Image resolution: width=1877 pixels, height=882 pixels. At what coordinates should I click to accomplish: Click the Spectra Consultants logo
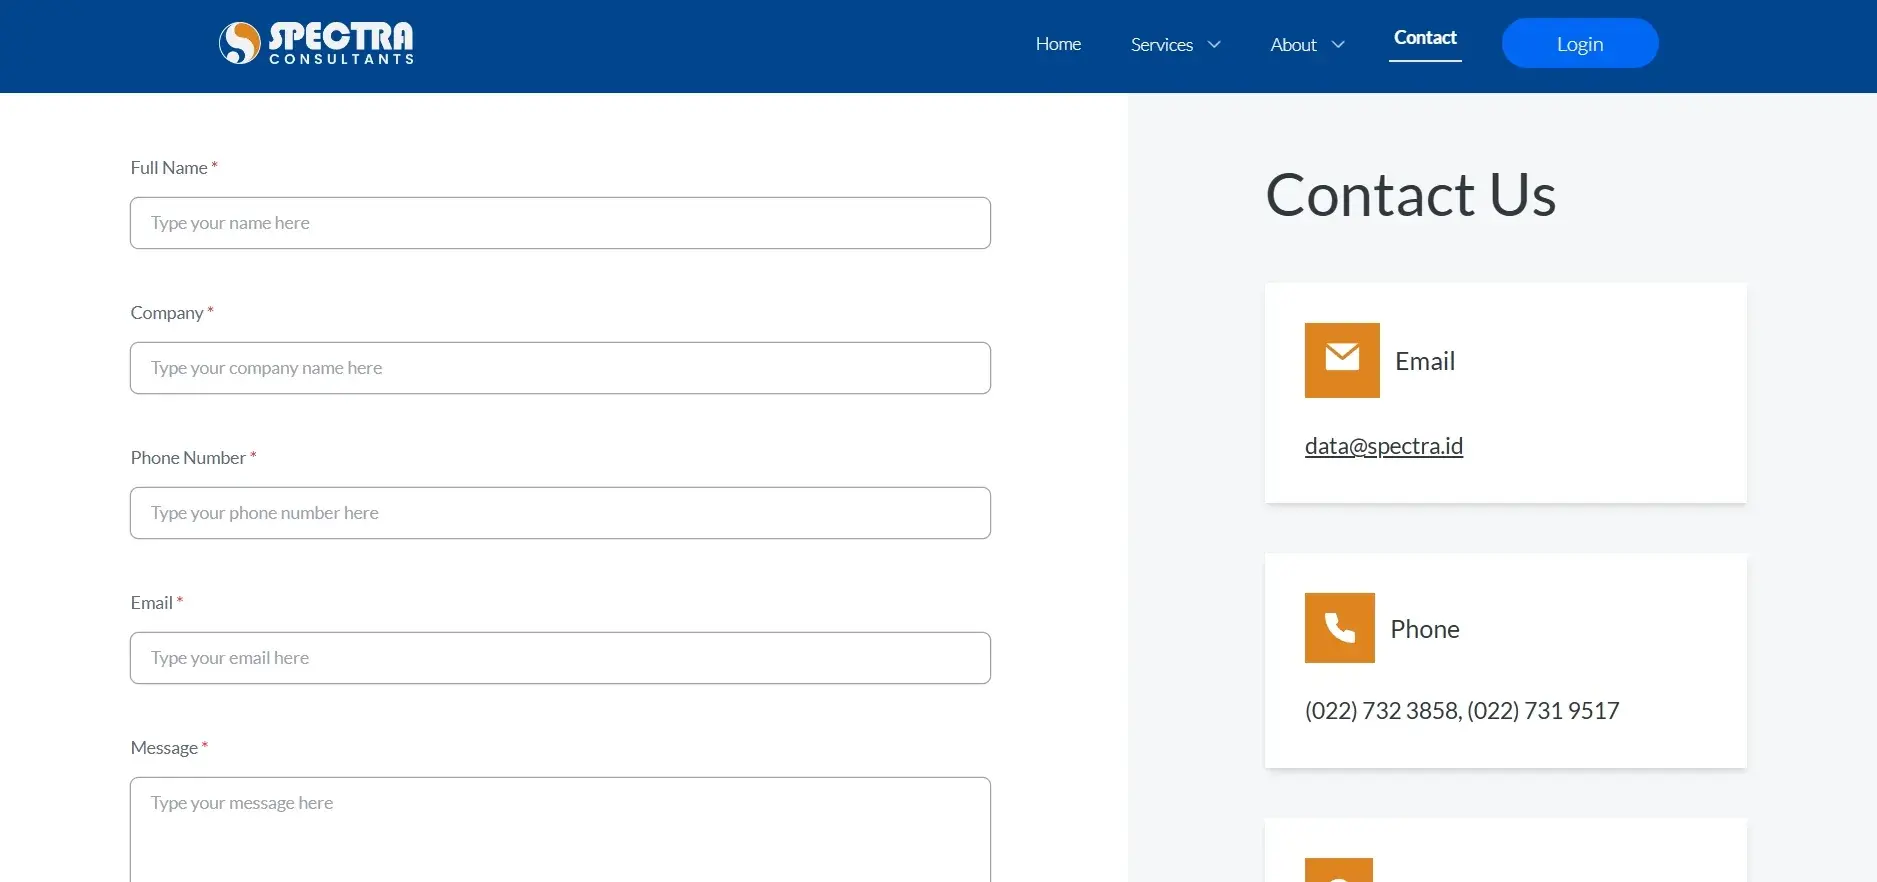(316, 44)
